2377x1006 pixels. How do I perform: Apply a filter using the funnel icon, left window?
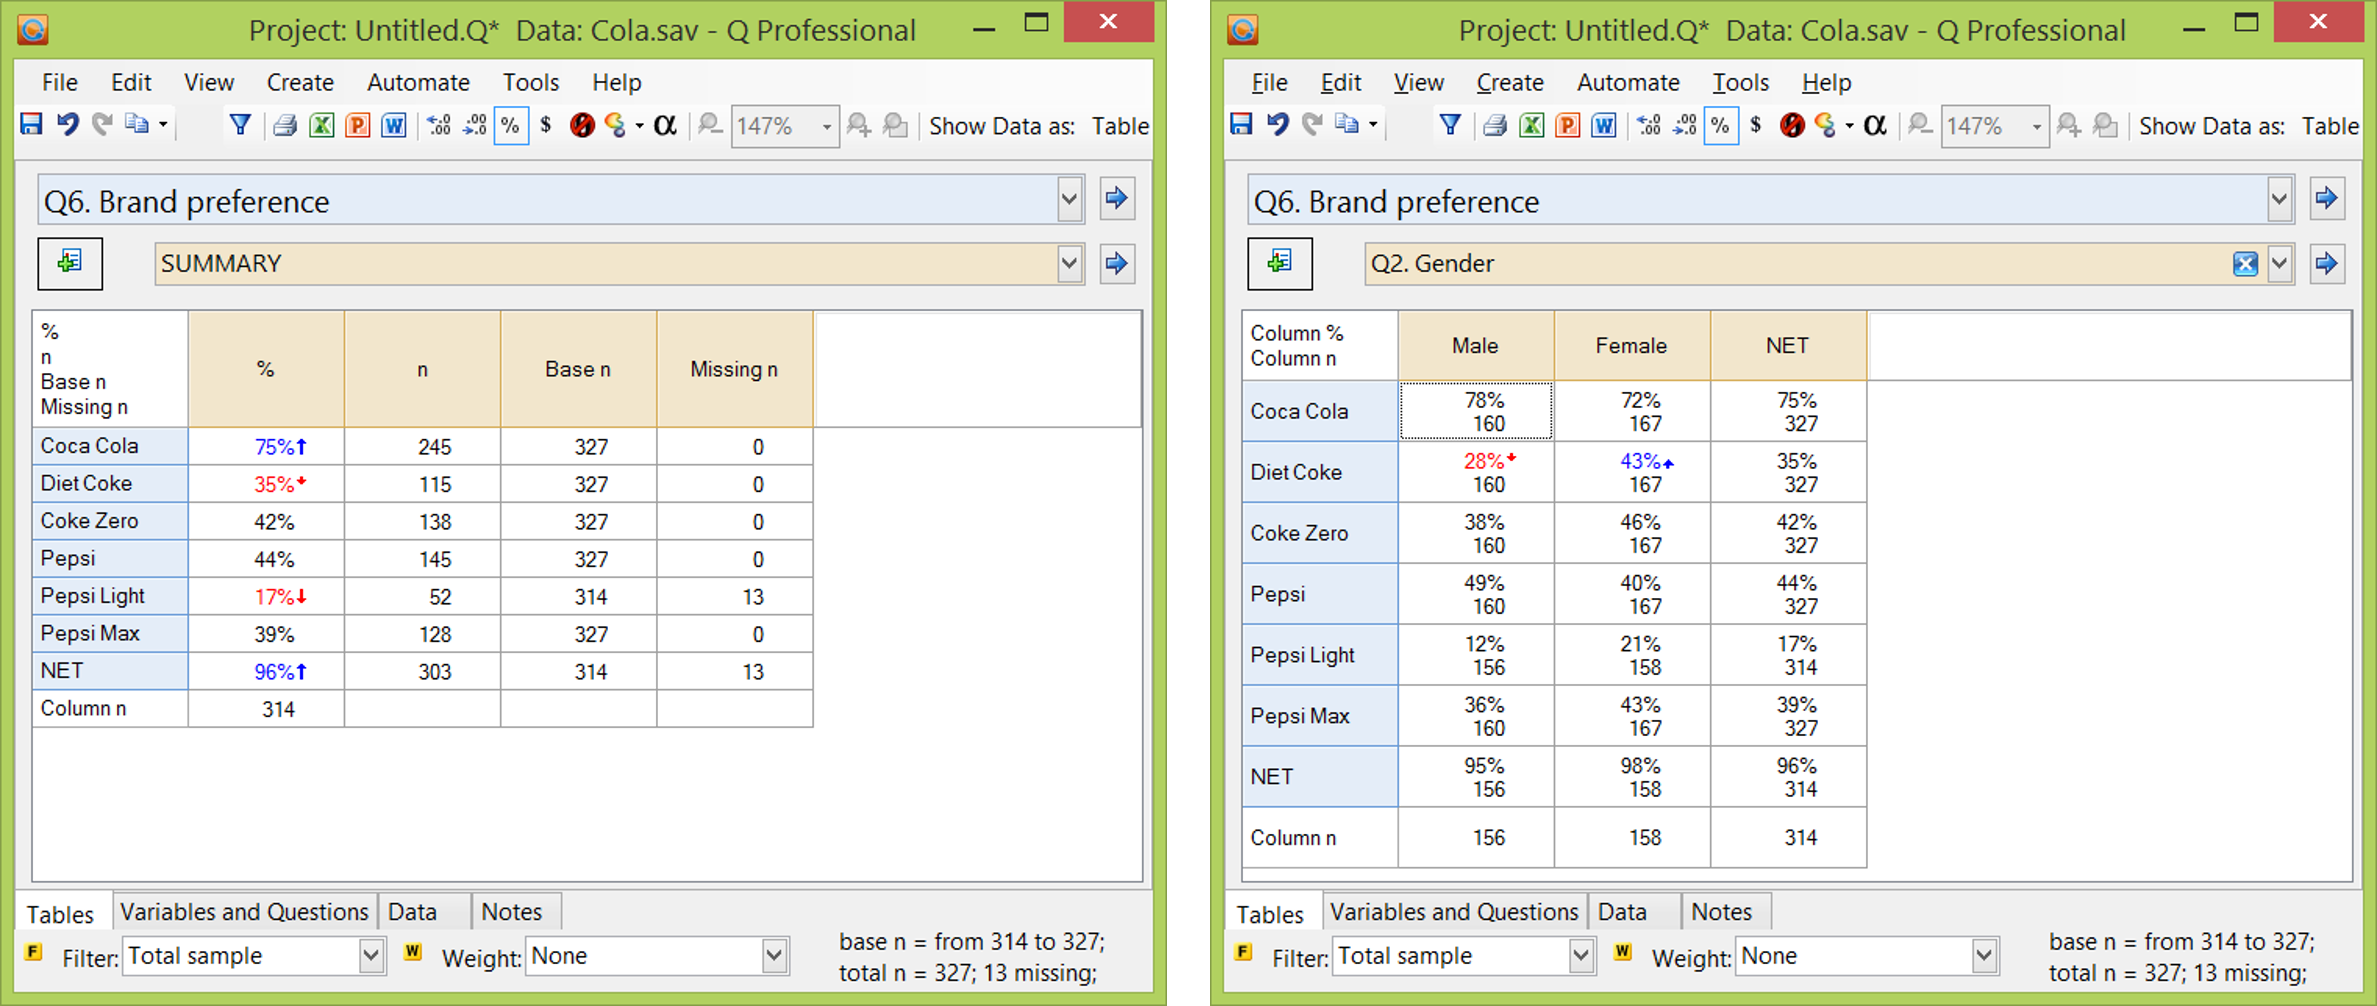[x=240, y=125]
